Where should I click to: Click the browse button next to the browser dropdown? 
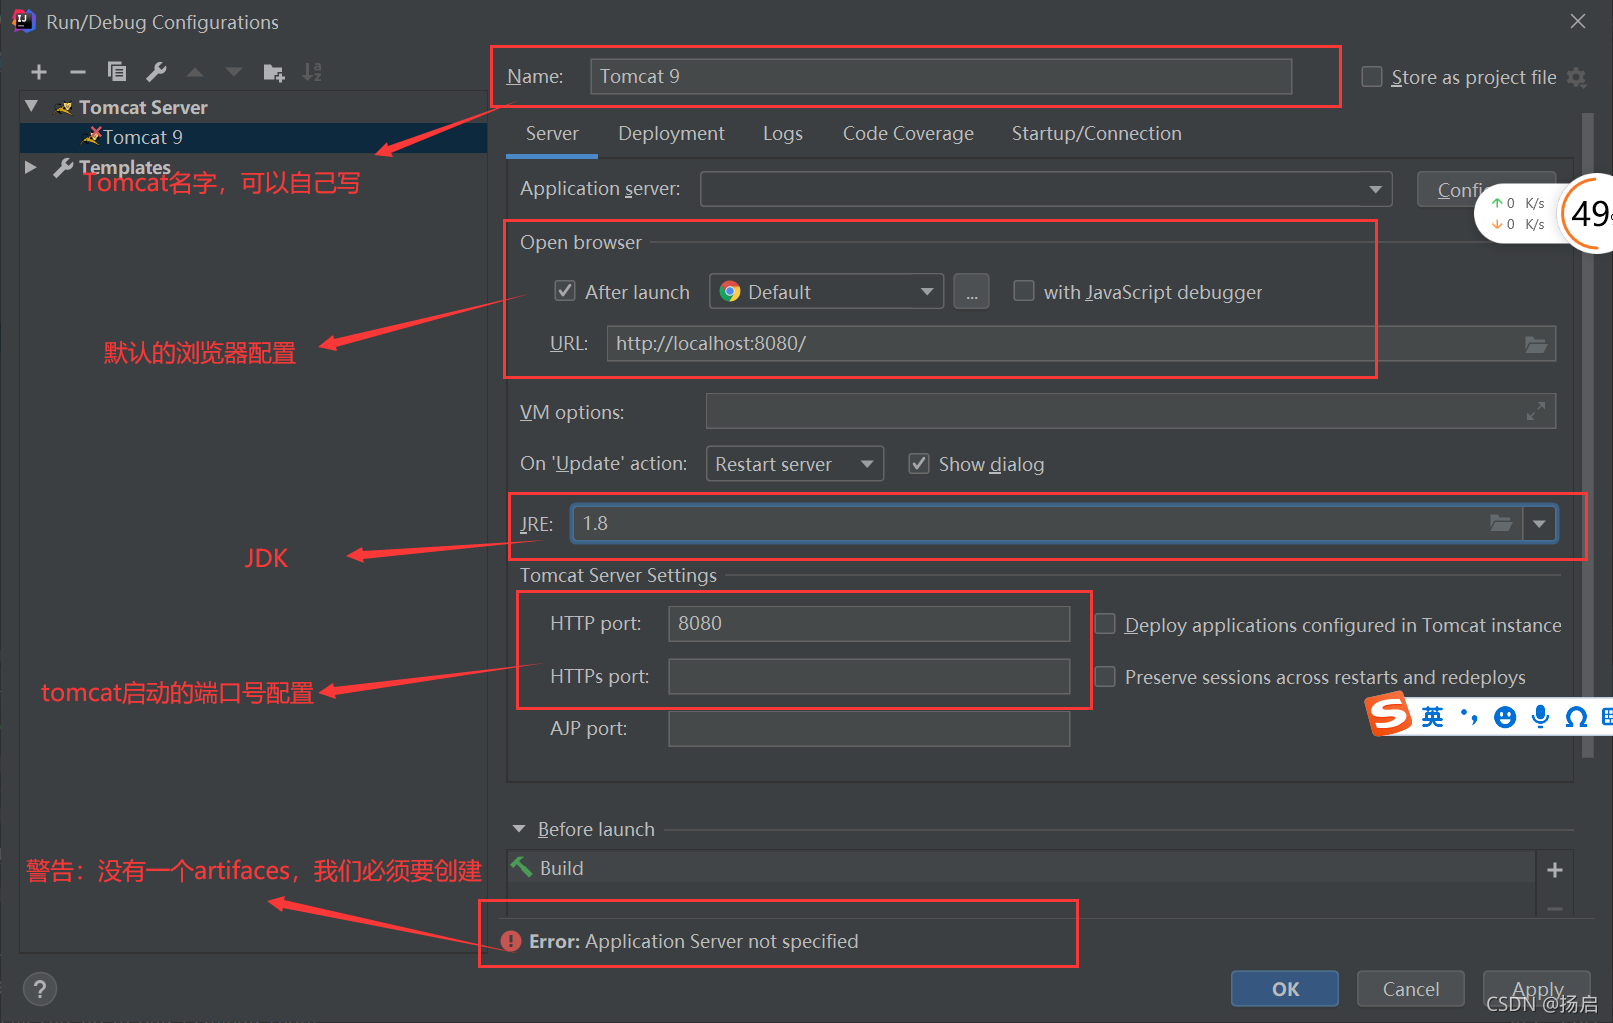(971, 292)
